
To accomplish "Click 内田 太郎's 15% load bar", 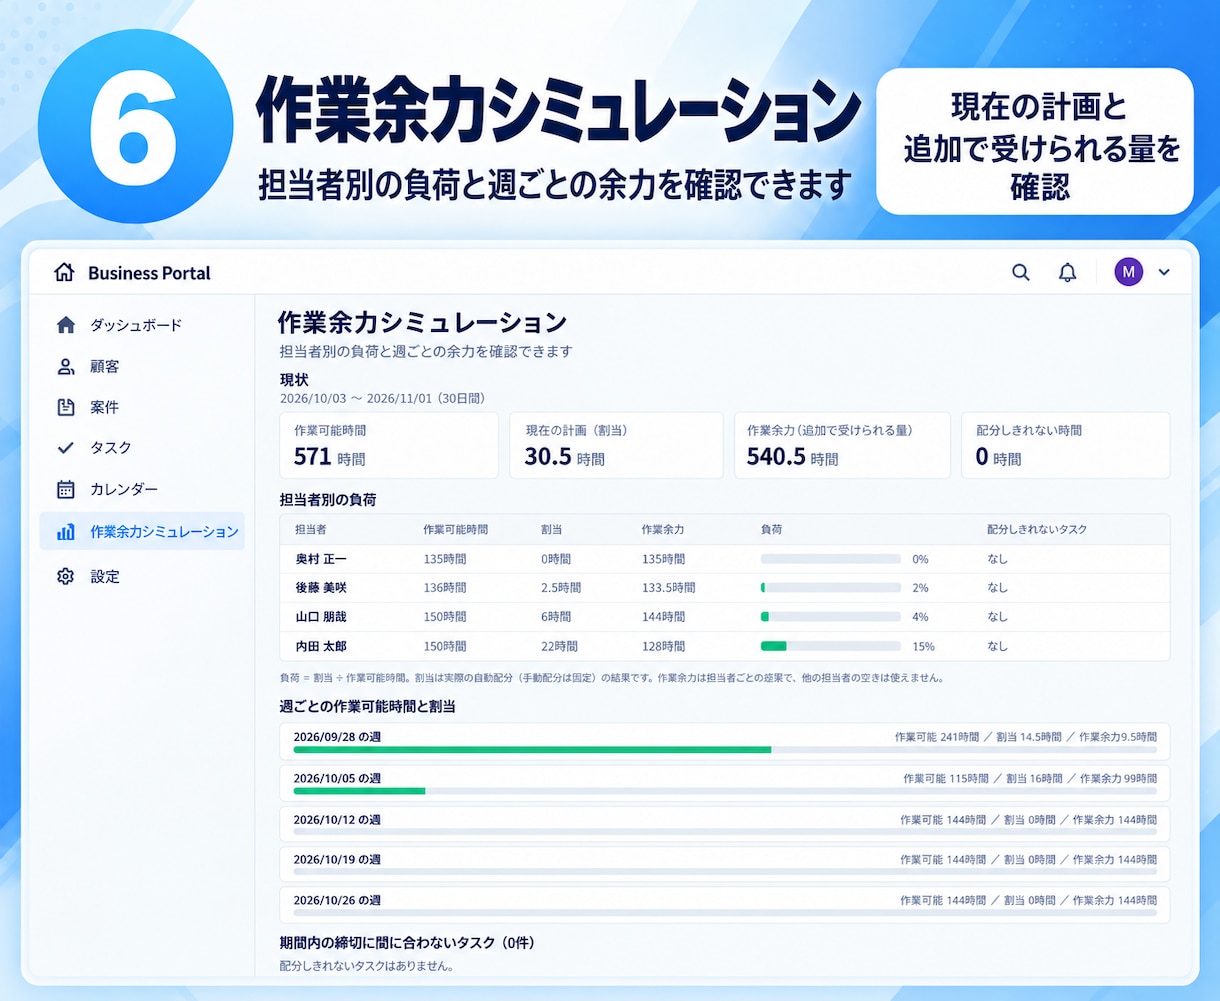I will click(x=830, y=646).
